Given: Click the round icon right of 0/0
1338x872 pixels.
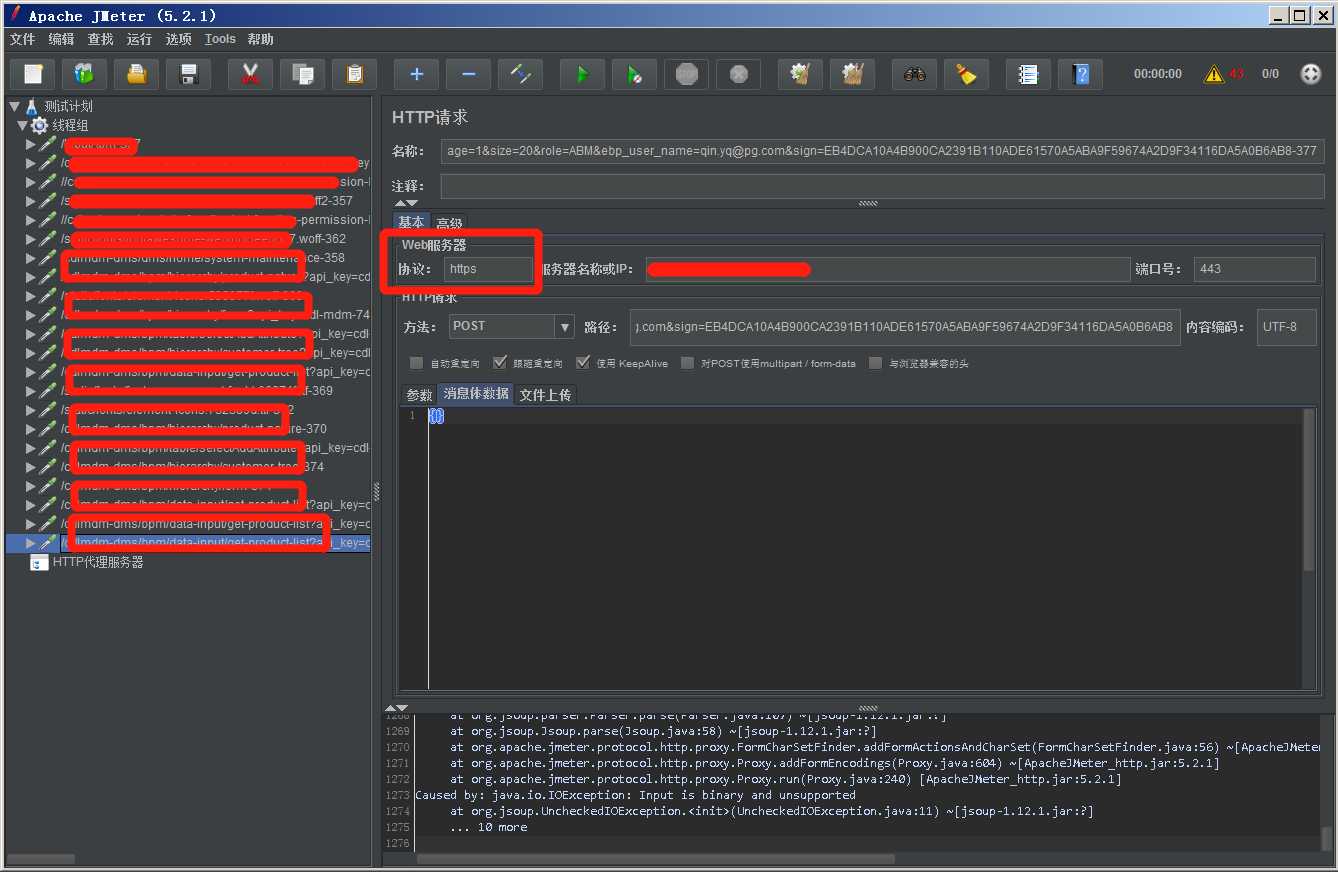Looking at the screenshot, I should click(1310, 74).
